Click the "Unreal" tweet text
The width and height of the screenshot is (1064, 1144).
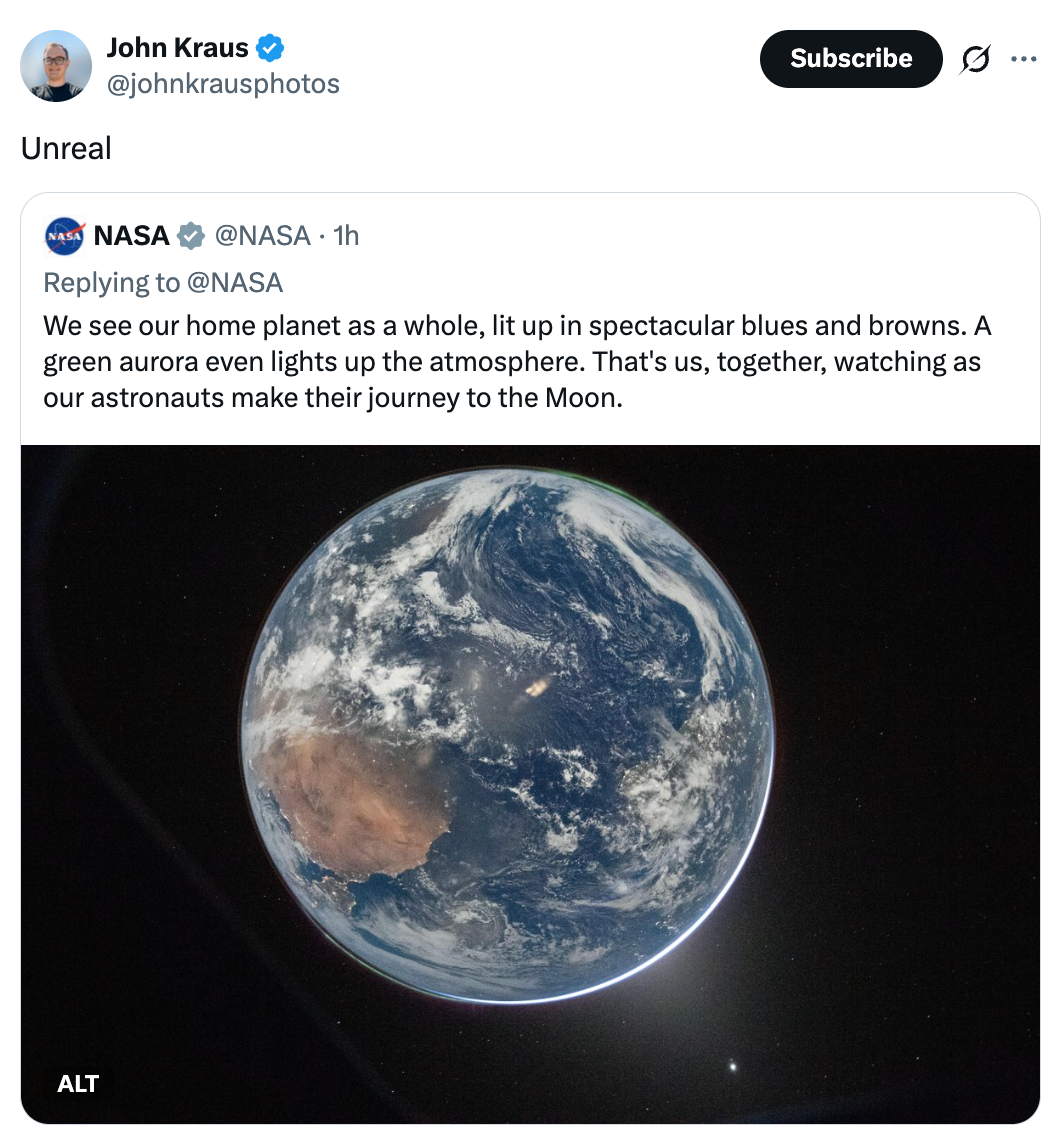click(66, 148)
